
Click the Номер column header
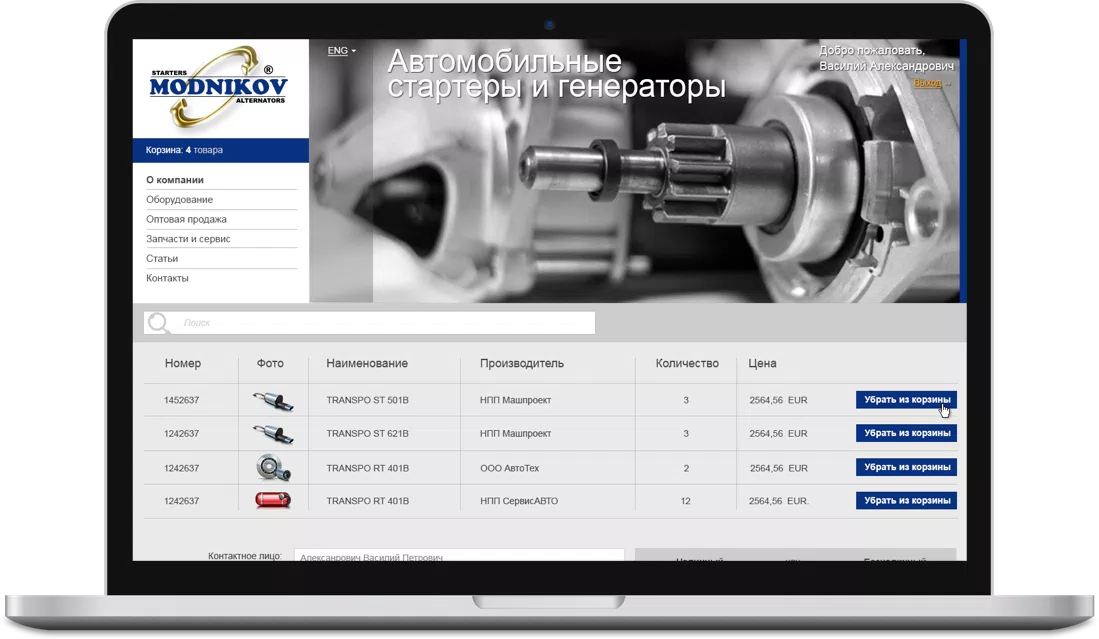coord(183,363)
